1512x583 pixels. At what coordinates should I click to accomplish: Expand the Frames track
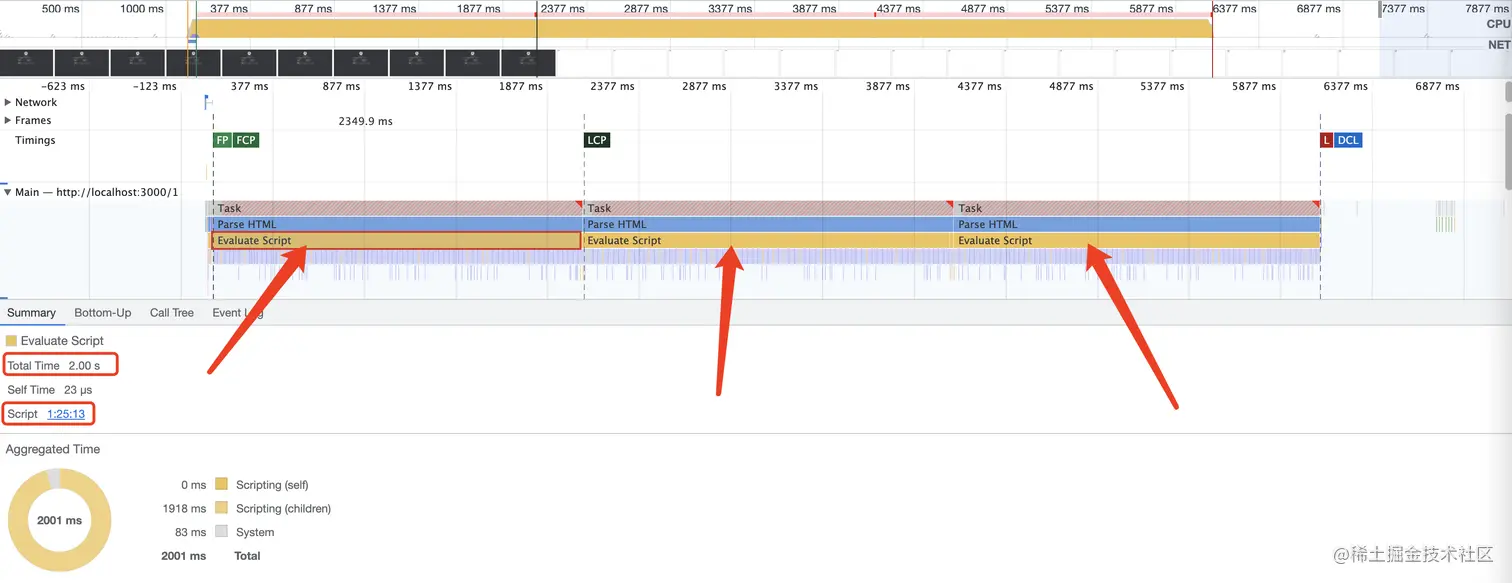coord(9,120)
